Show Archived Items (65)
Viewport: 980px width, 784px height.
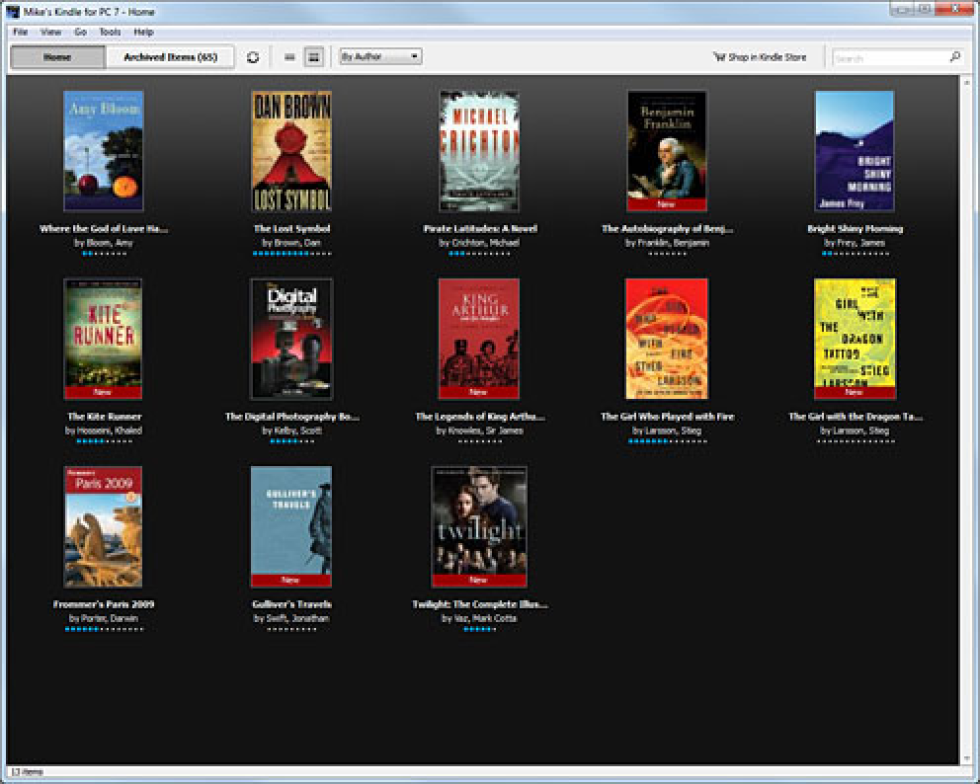(x=170, y=57)
